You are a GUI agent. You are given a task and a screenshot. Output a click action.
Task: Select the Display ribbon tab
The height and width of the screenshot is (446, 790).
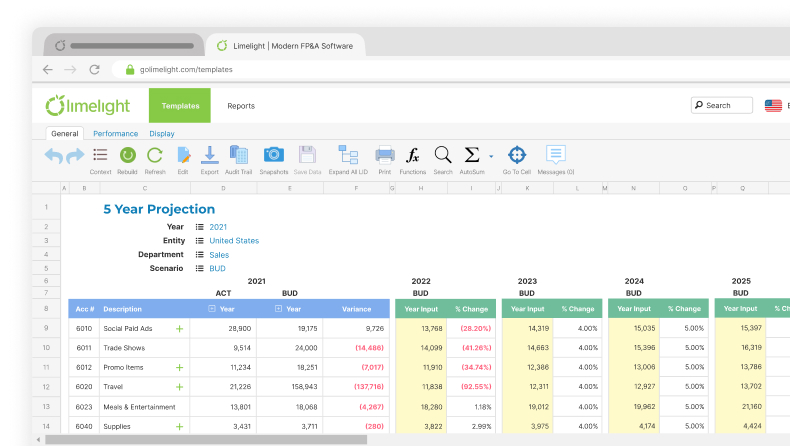[x=162, y=134]
